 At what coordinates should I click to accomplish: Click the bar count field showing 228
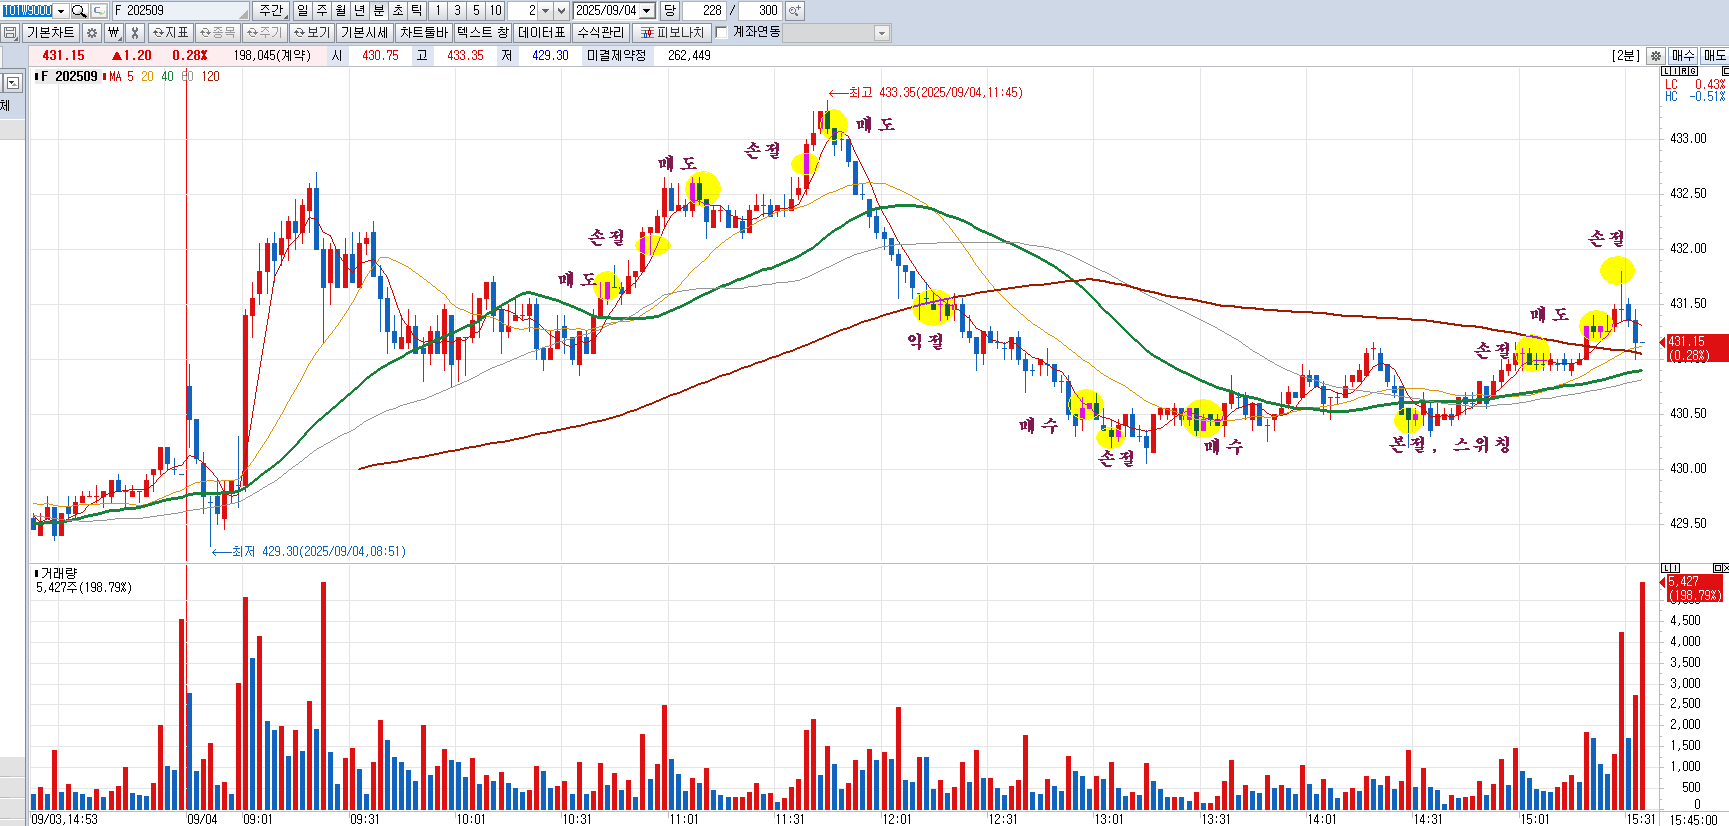[704, 11]
